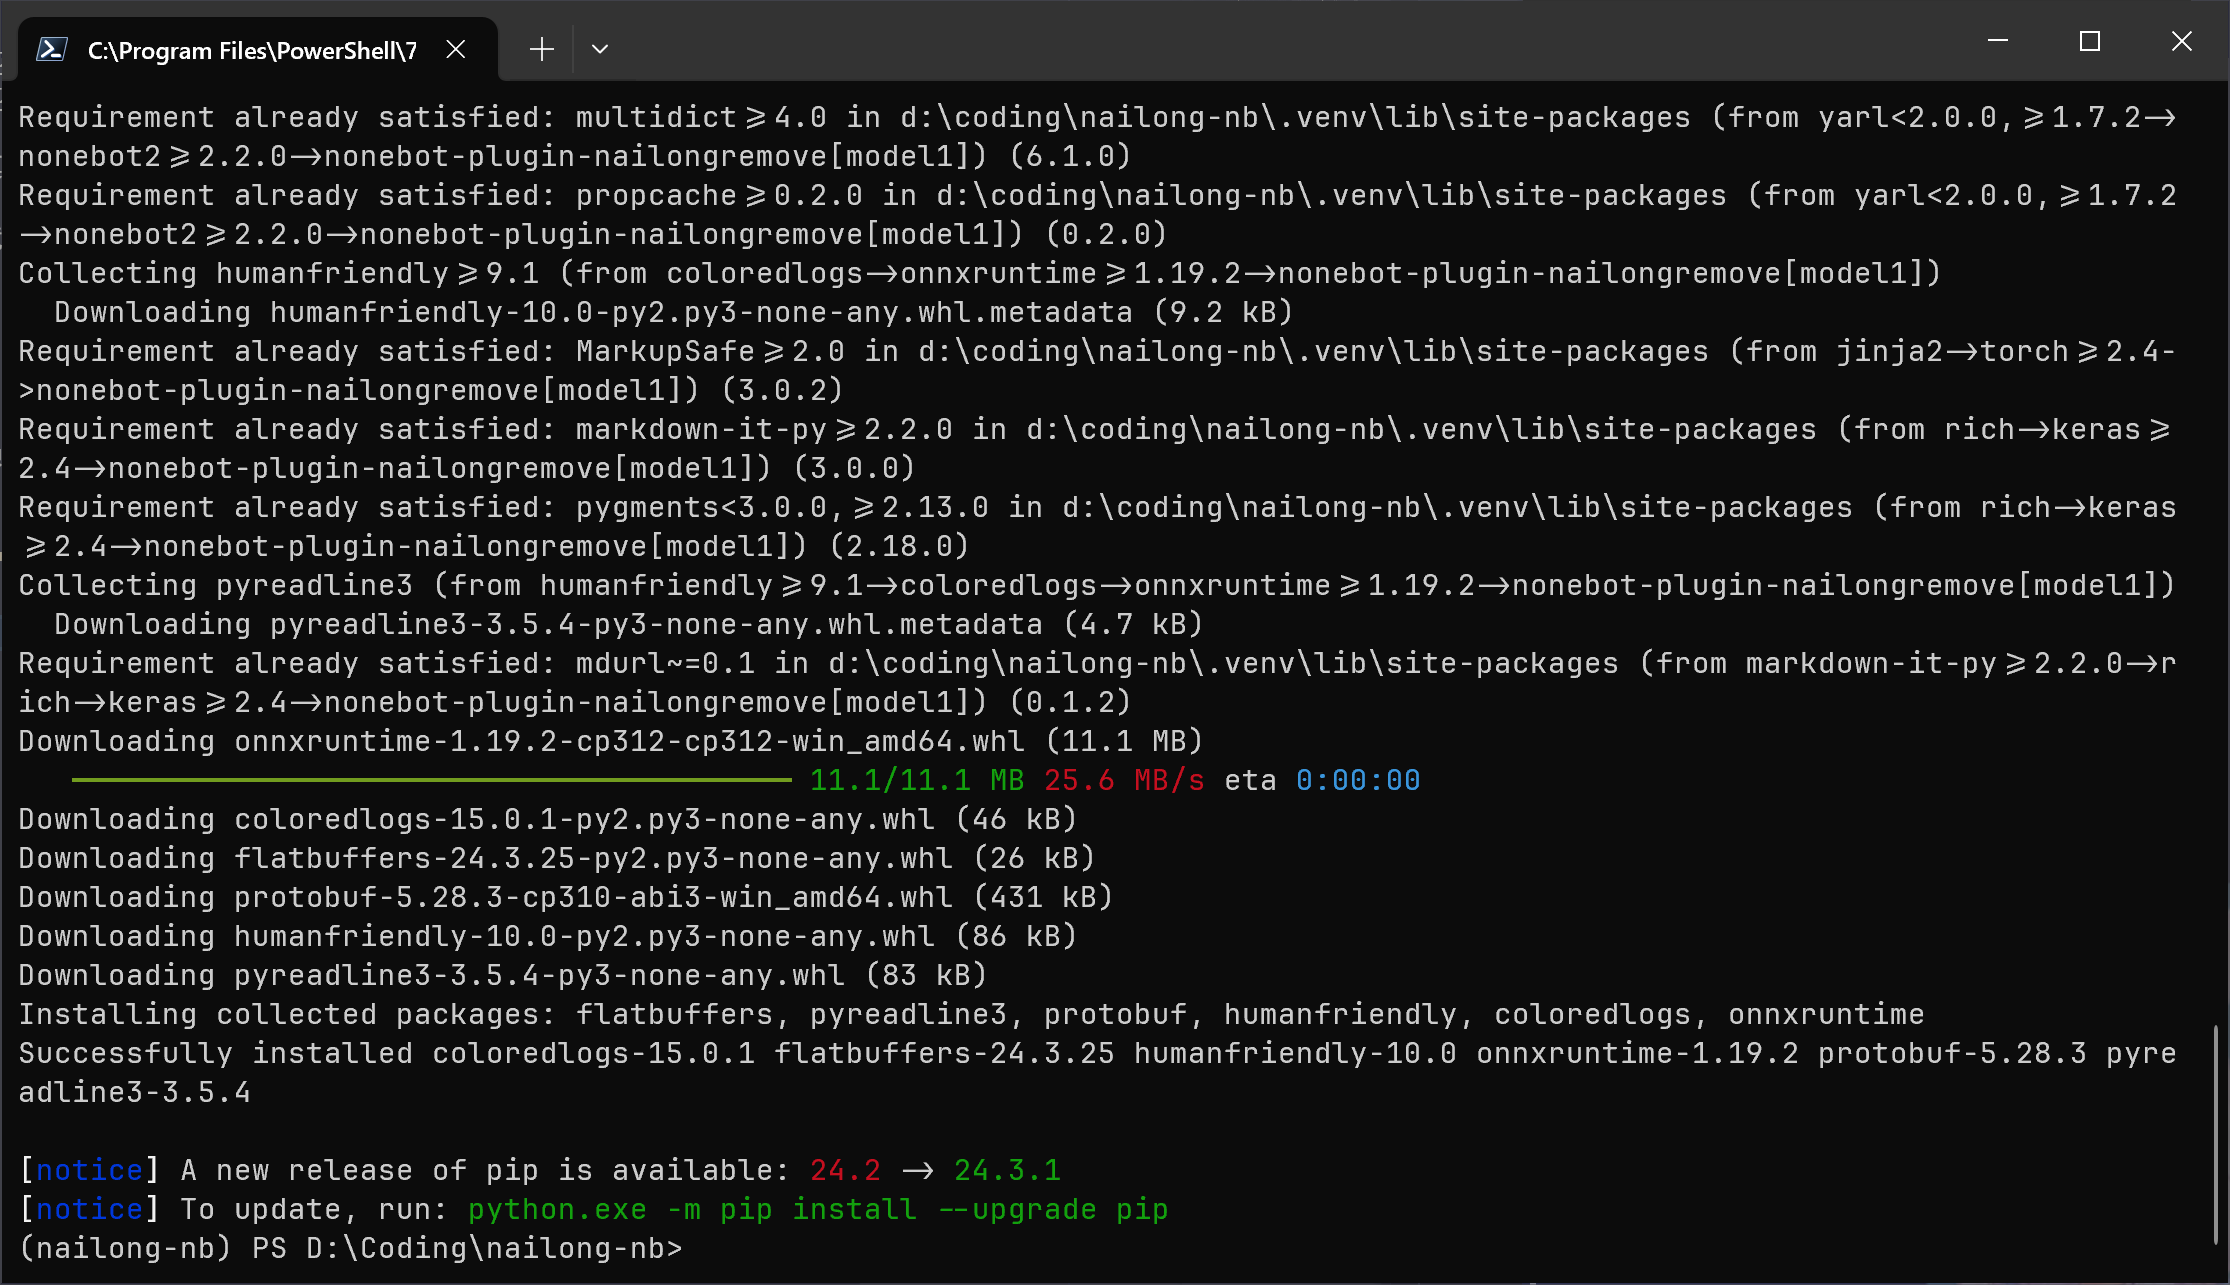Click the second blue notice label

tap(89, 1210)
